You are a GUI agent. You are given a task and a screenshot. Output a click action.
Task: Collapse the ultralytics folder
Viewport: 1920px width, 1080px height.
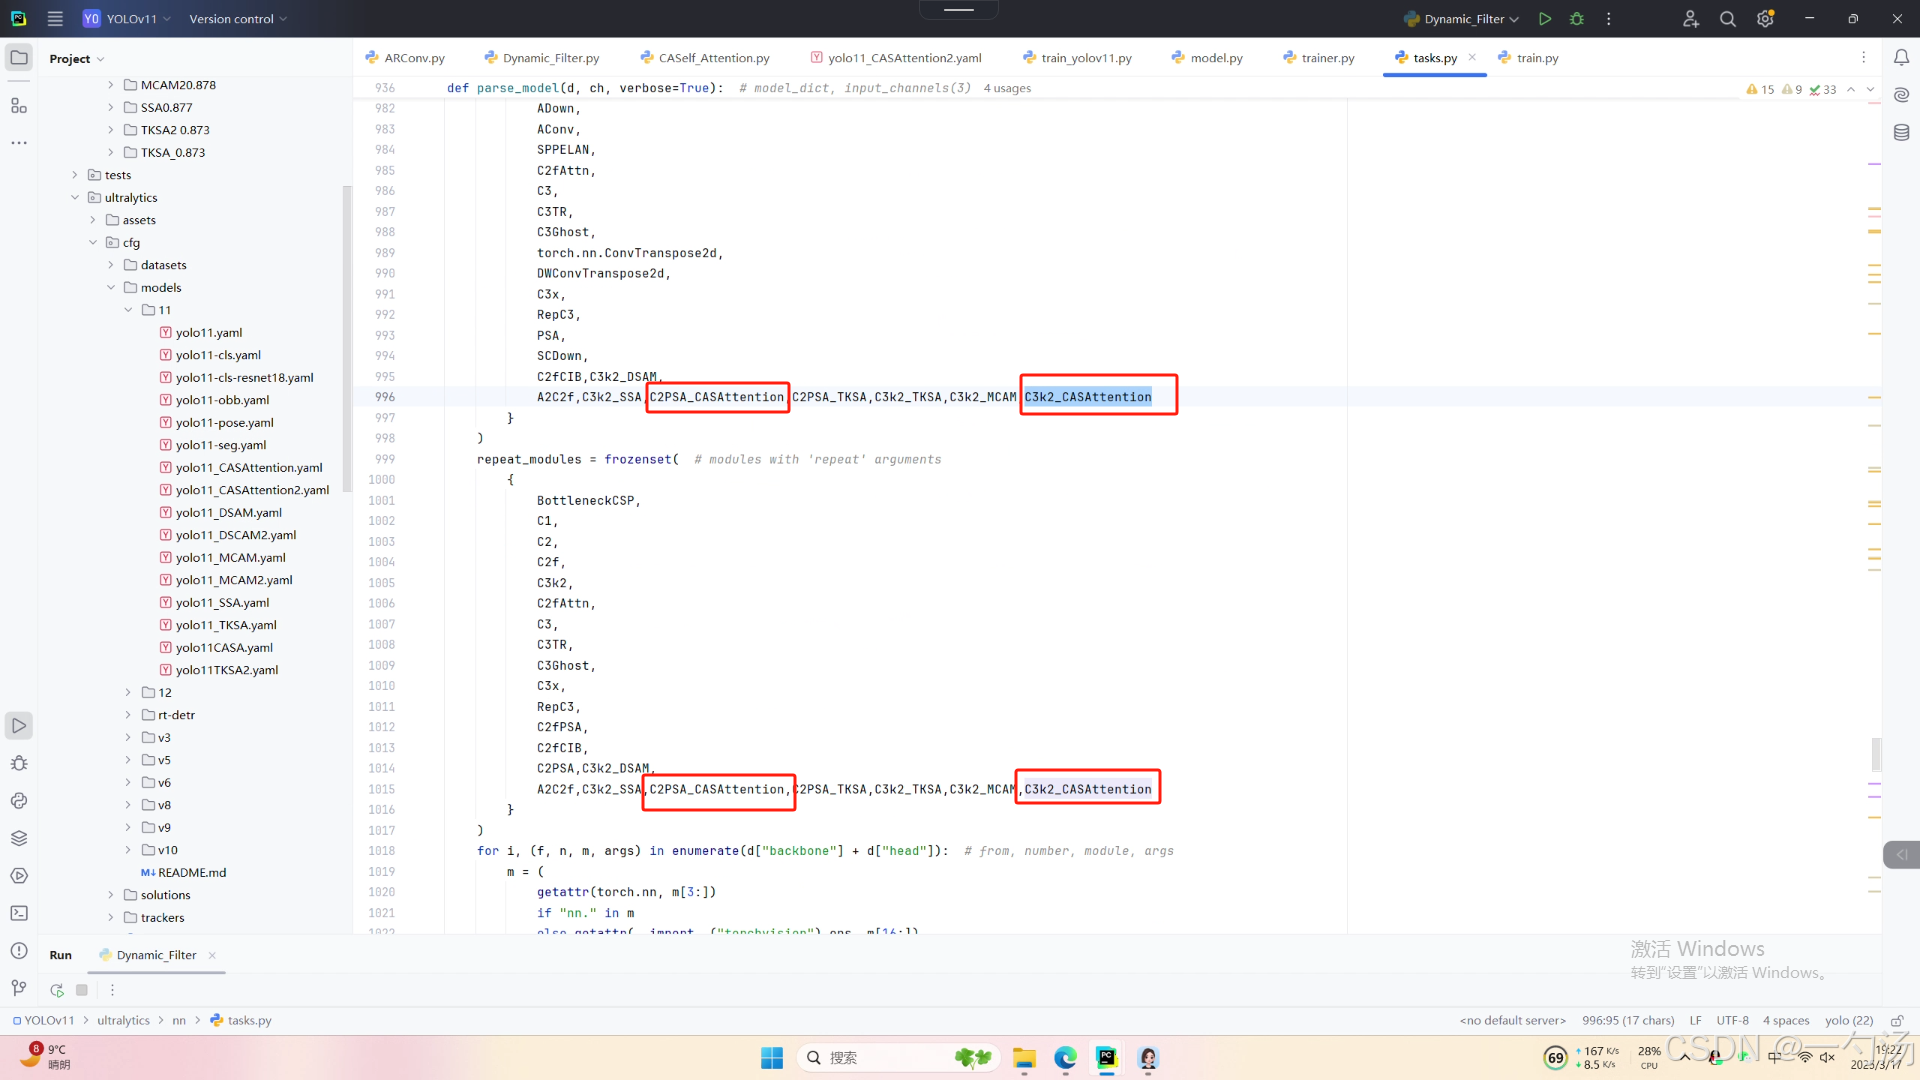75,198
